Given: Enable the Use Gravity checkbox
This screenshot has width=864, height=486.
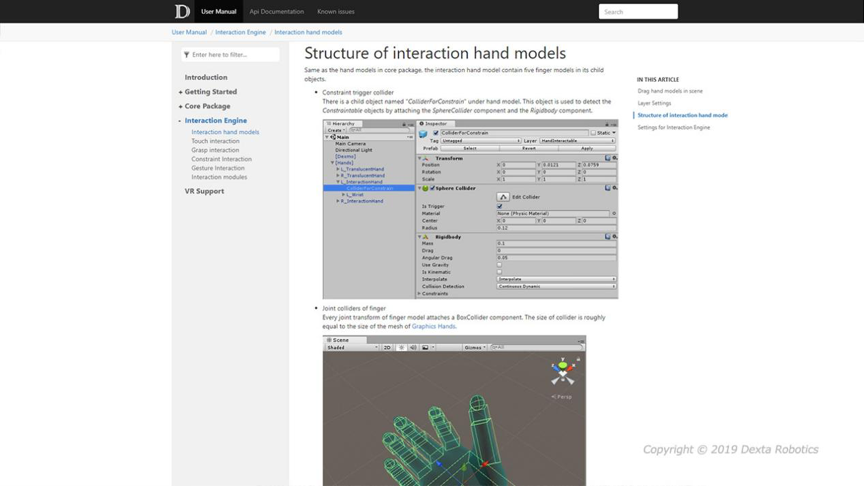Looking at the screenshot, I should 500,265.
